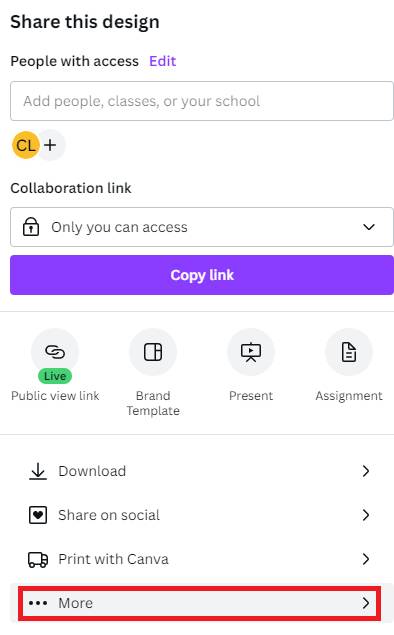Viewport: 394px width, 635px height.
Task: Open the Assignment document icon
Action: (x=349, y=352)
